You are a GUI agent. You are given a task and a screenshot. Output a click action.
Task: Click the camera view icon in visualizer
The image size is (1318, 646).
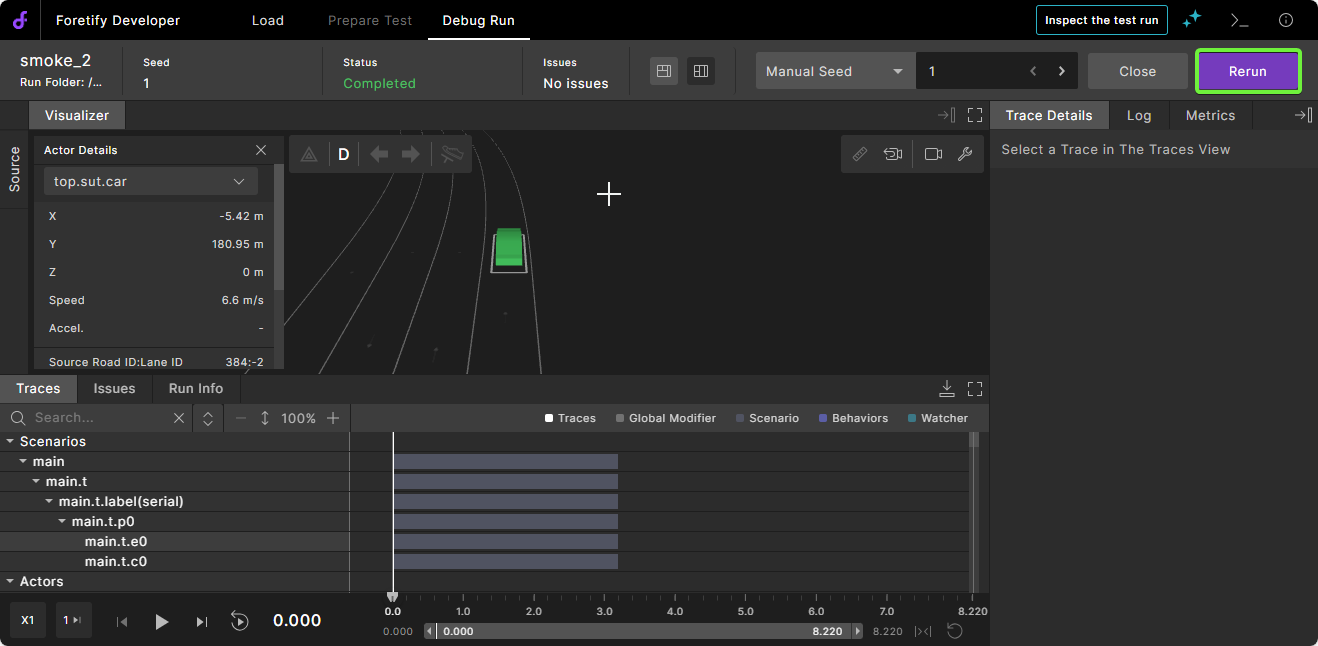[933, 154]
